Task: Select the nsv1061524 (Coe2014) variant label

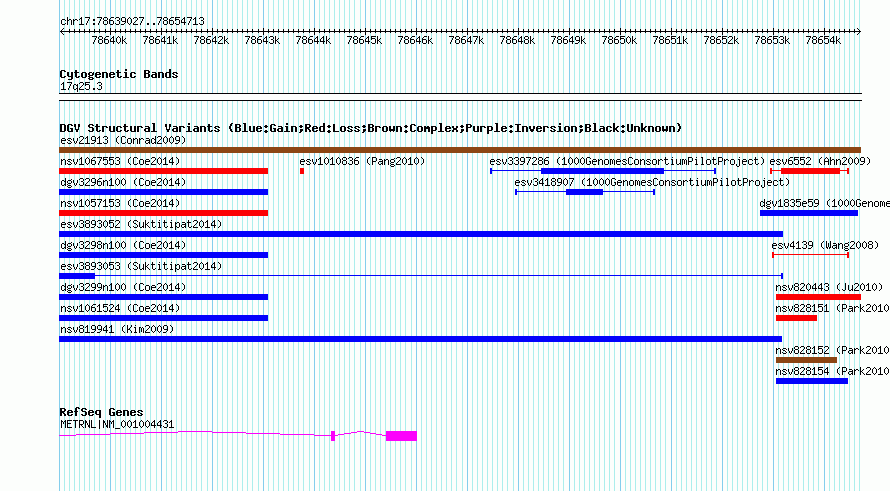Action: 120,309
